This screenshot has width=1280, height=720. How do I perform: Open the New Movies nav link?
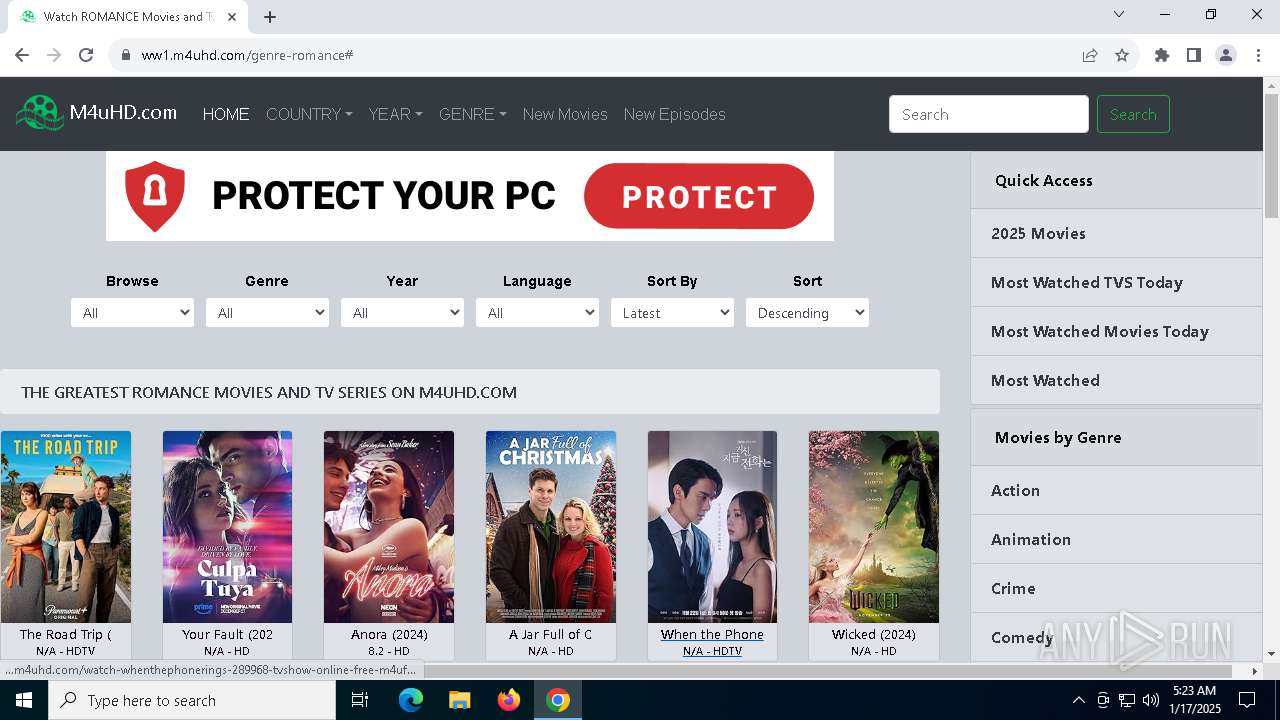tap(565, 114)
